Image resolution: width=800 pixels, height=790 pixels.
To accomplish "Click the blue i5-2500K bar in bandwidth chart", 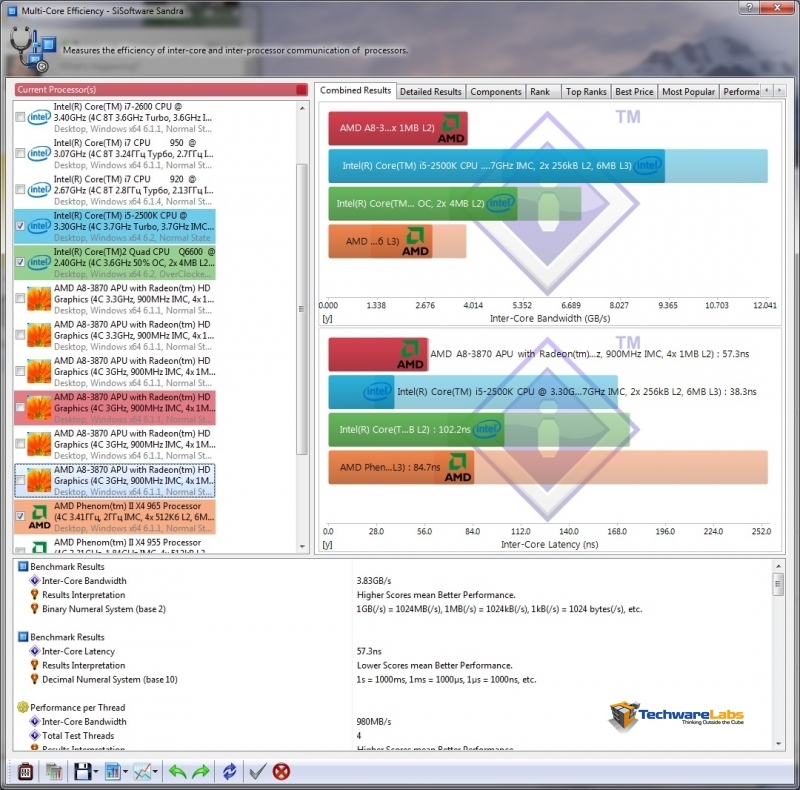I will (x=496, y=166).
